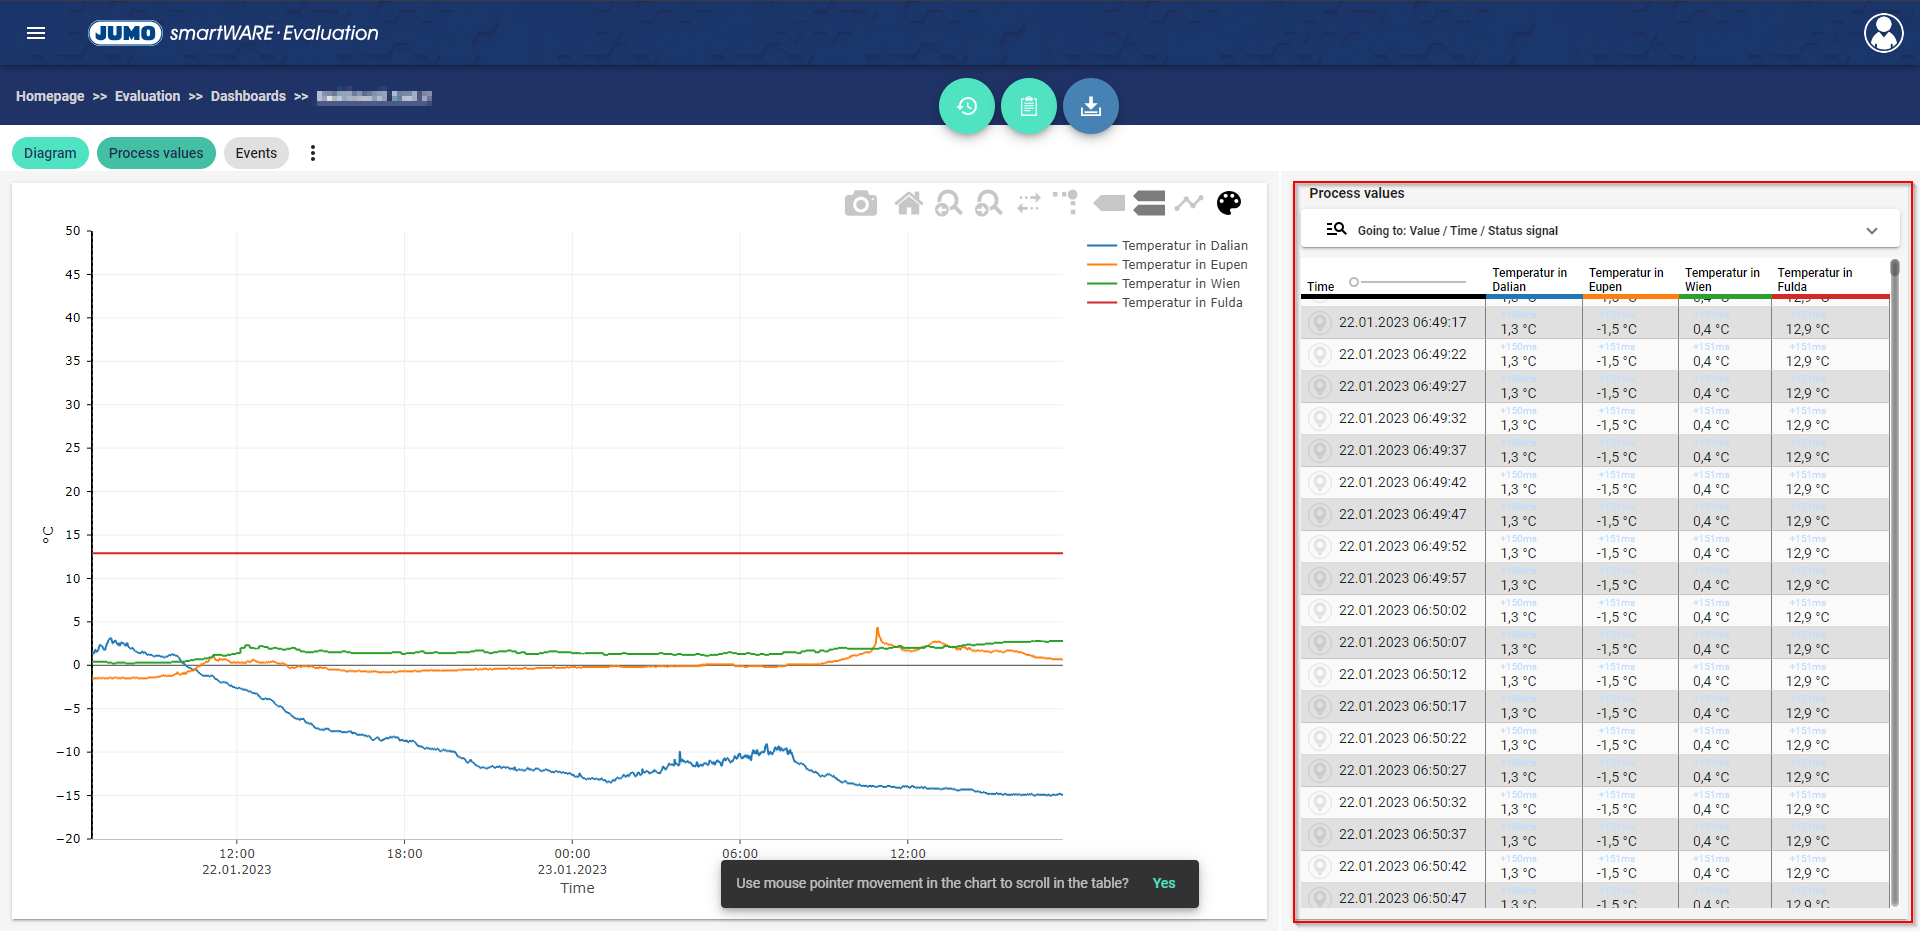Expand the 'Going to' search panel
Viewport: 1920px width, 932px height.
[1871, 231]
